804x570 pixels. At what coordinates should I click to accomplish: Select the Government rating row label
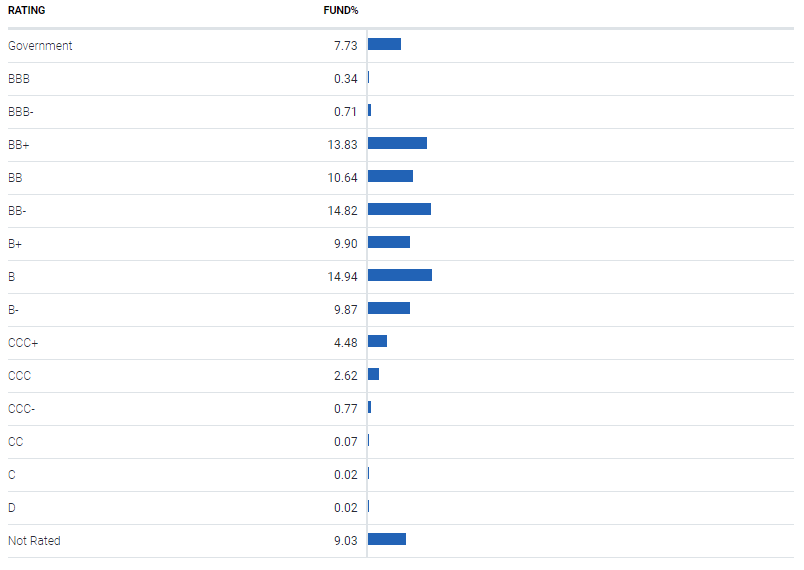click(40, 46)
